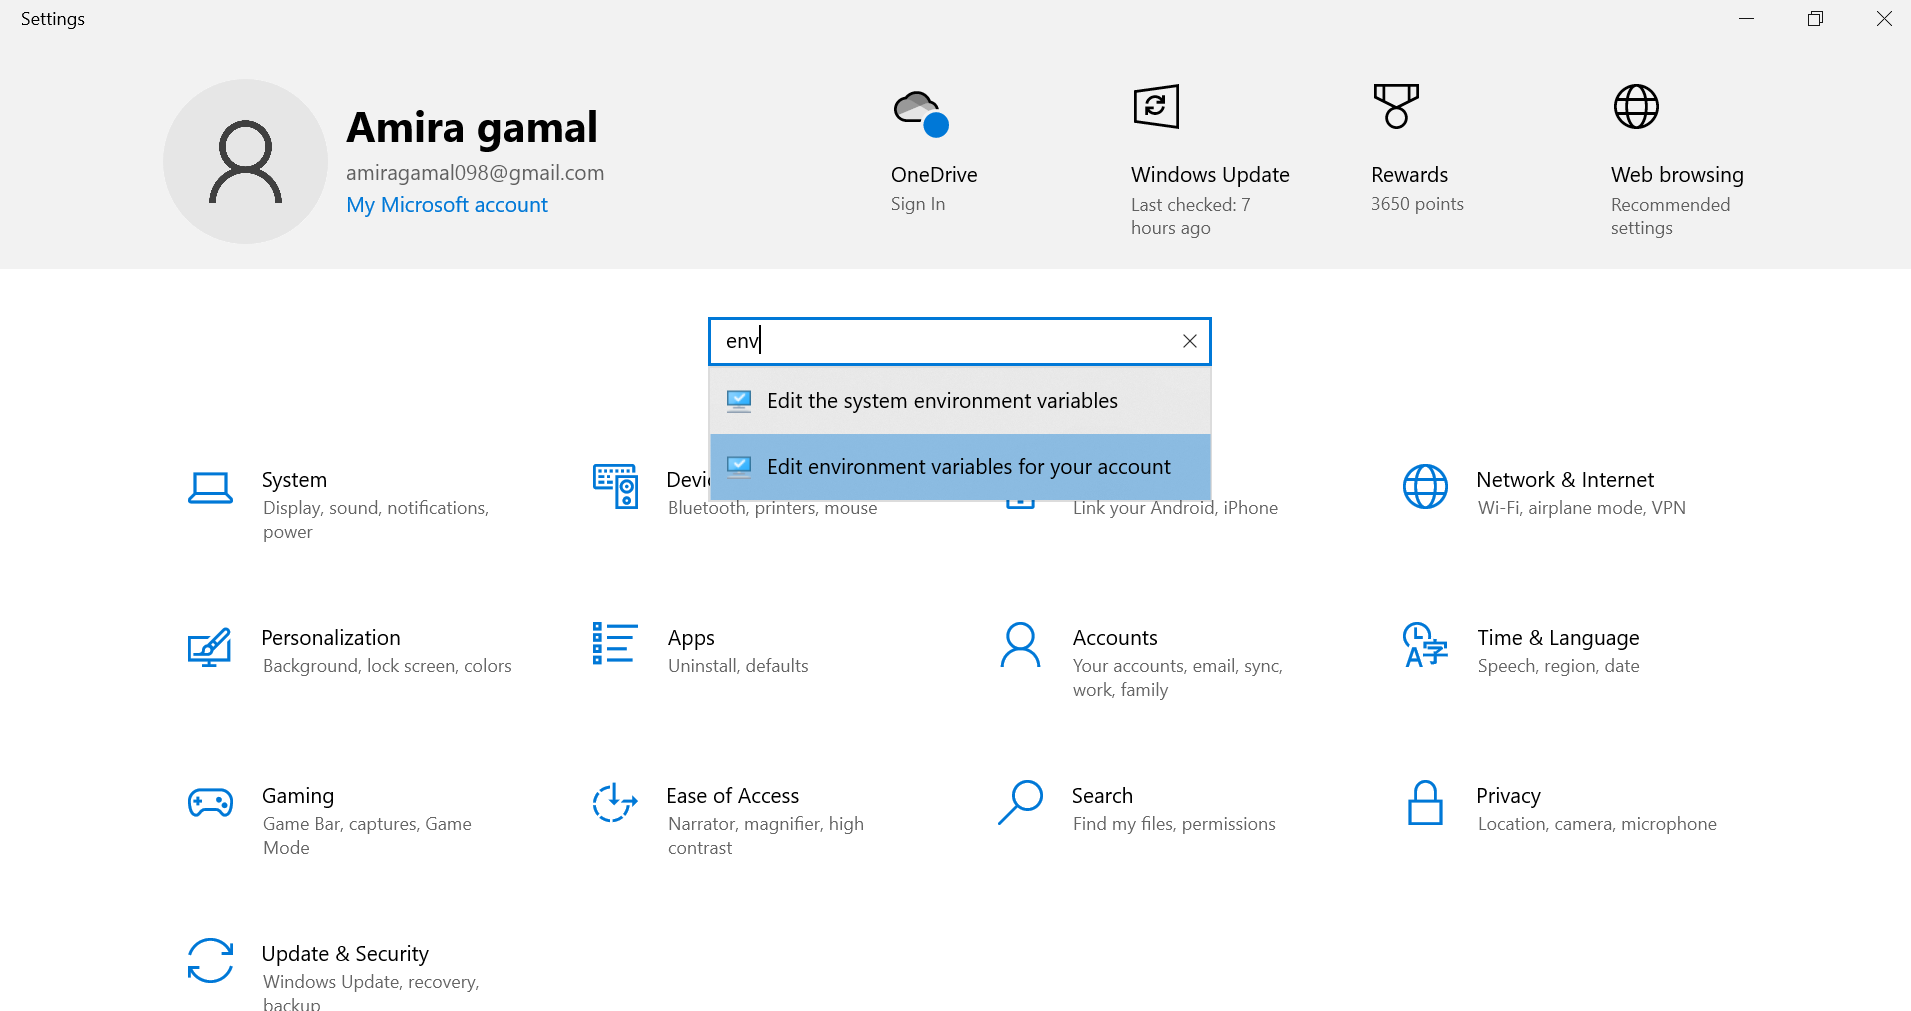Click the Rewards header label
1911x1011 pixels.
click(1409, 175)
